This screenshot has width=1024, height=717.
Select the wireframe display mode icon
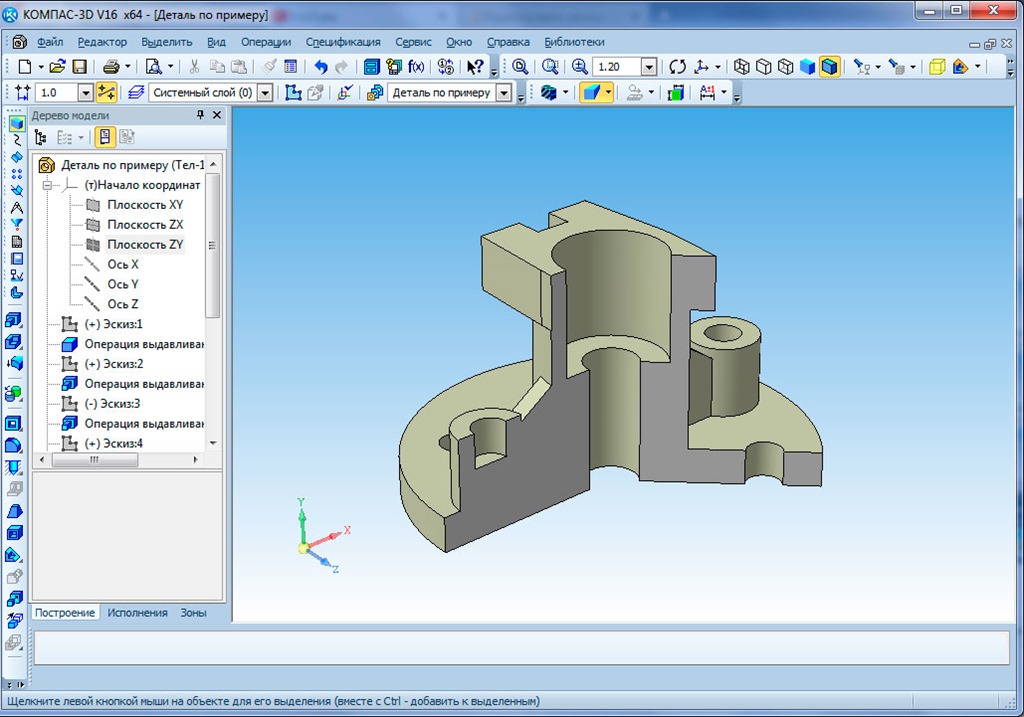742,67
